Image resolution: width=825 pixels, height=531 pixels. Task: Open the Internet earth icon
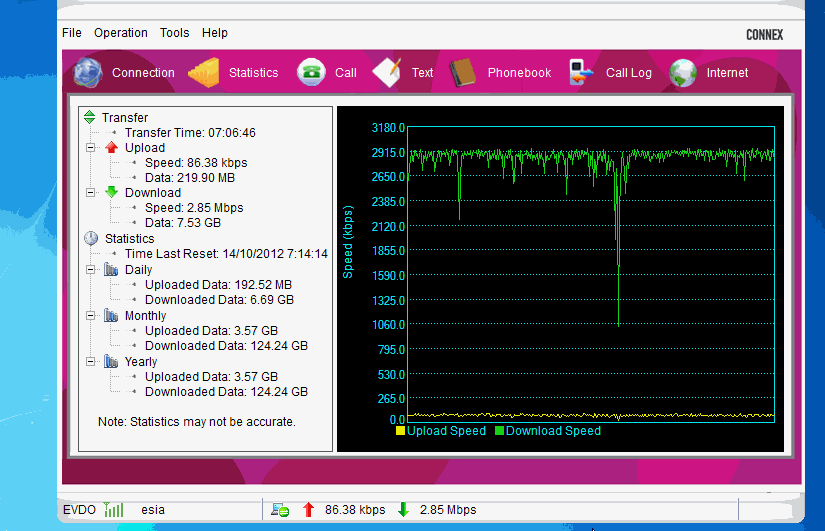tap(683, 73)
